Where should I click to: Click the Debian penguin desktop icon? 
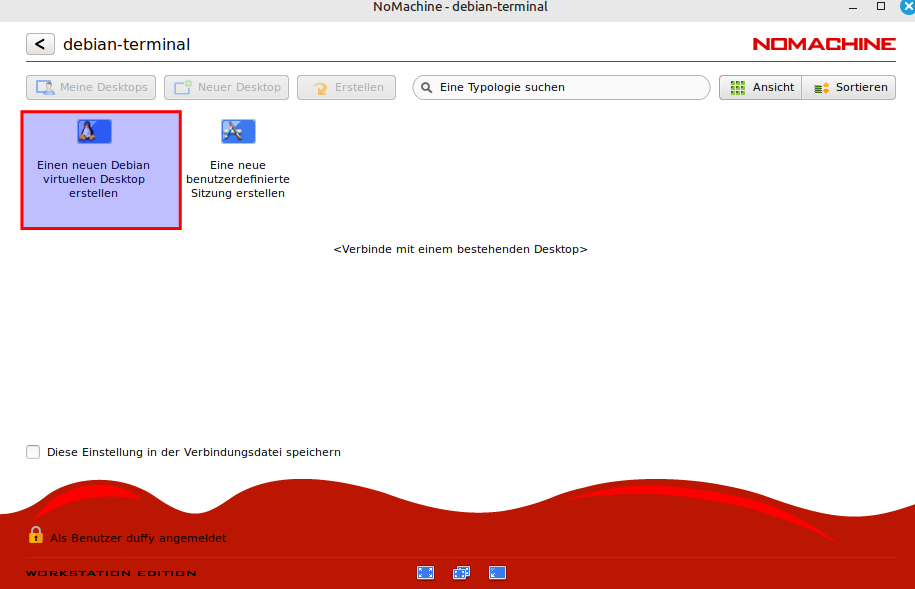point(94,131)
